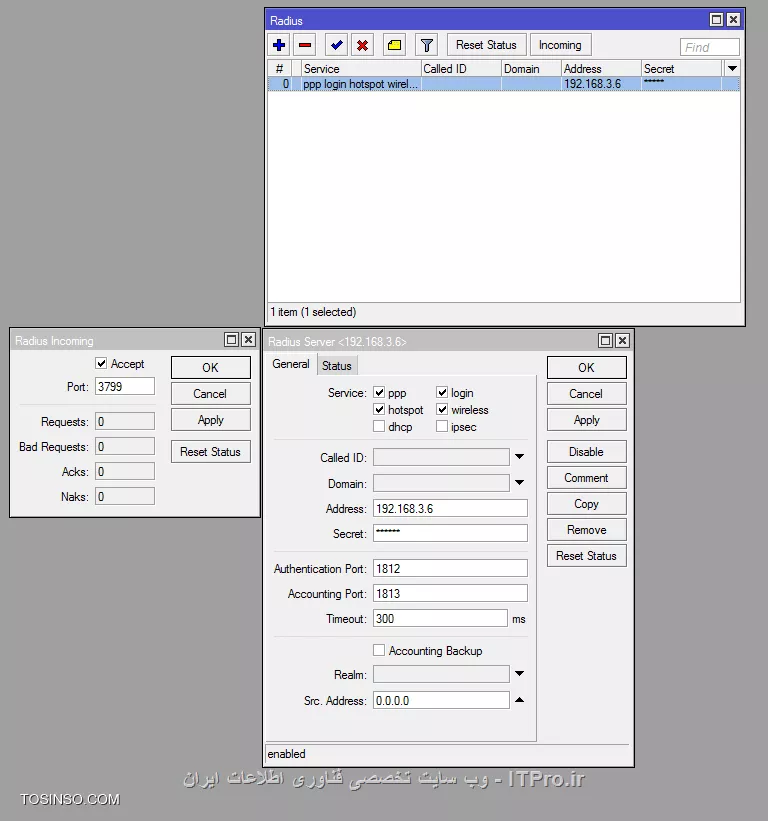This screenshot has width=768, height=821.
Task: Click OK in Radius Incoming window
Action: [x=210, y=368]
